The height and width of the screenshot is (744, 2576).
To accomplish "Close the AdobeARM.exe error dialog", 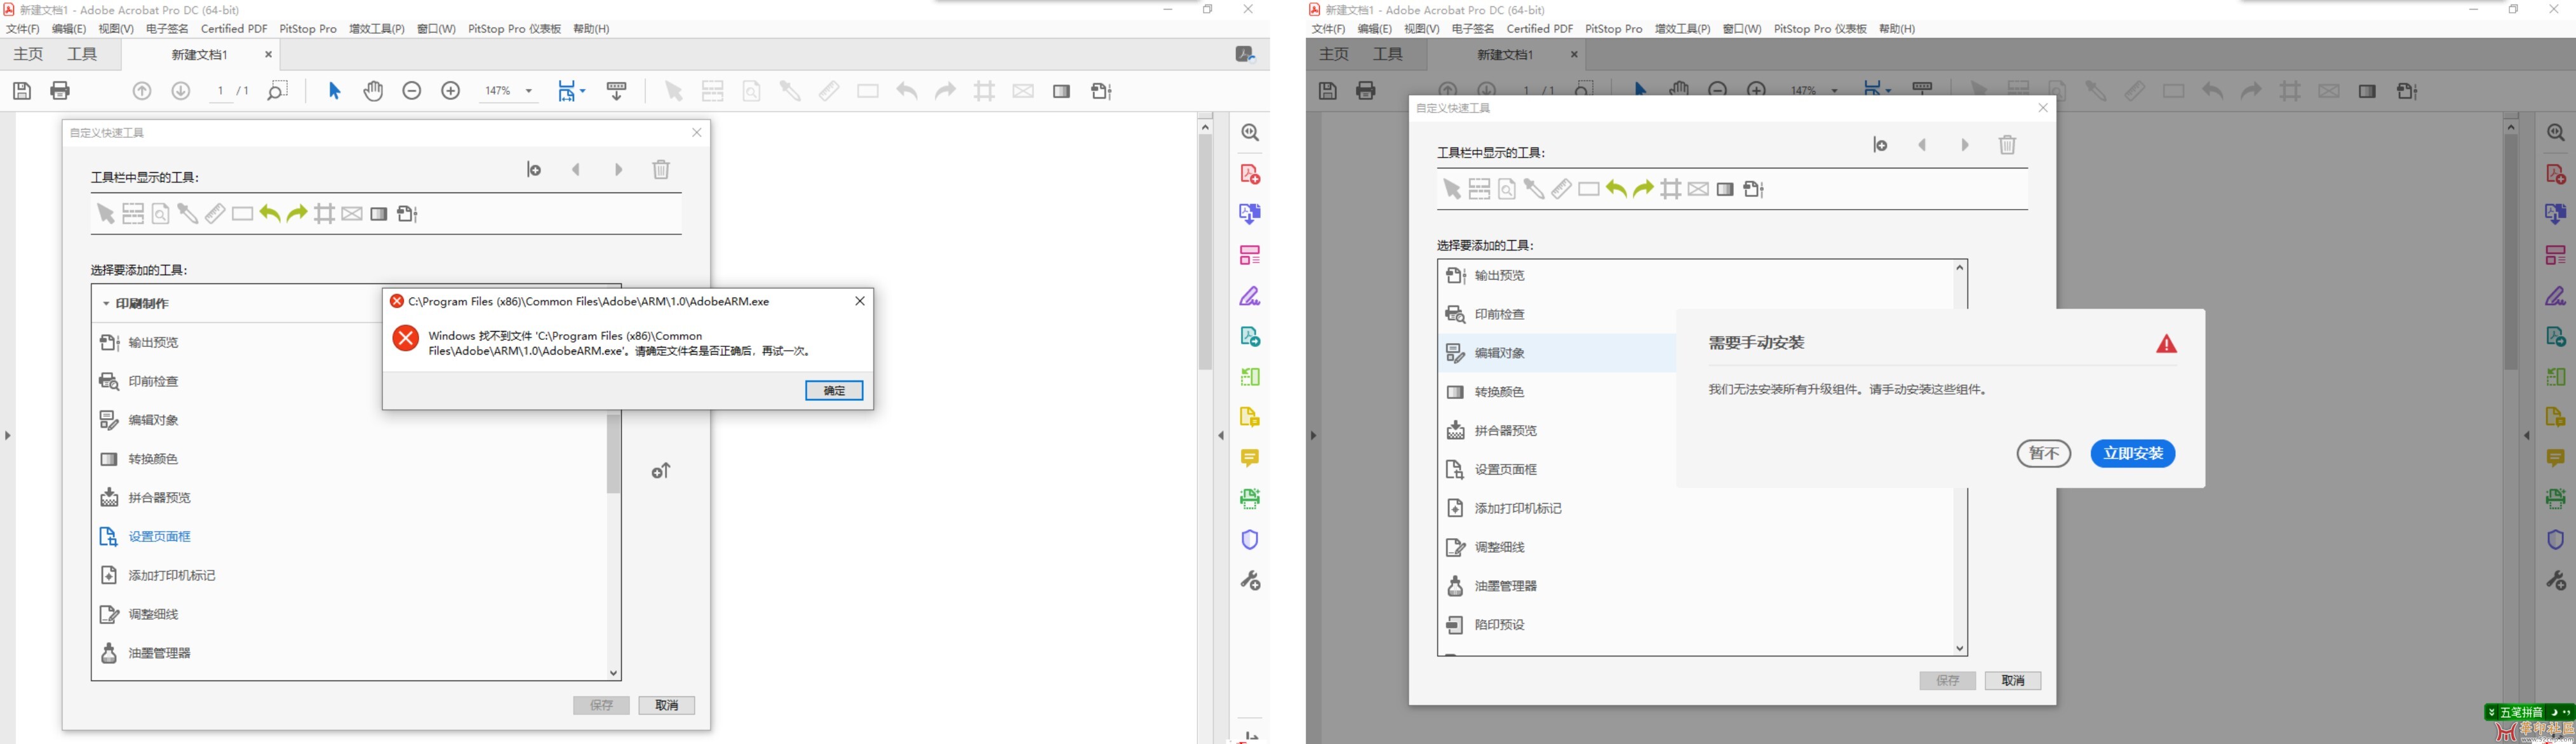I will click(x=859, y=301).
